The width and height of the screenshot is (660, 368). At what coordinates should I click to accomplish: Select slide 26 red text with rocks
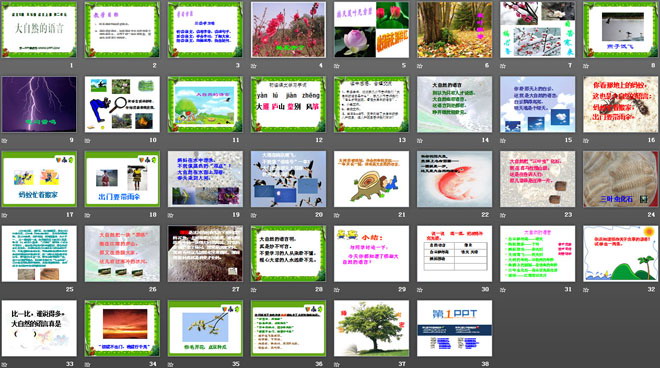click(122, 253)
